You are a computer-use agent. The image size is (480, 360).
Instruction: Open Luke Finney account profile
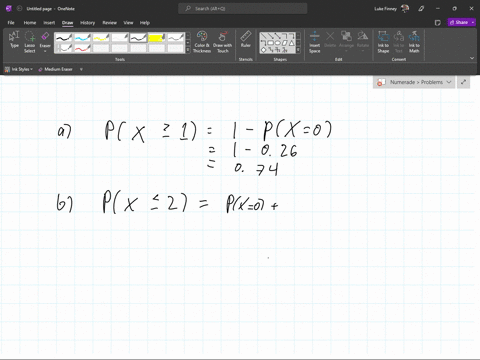(391, 9)
